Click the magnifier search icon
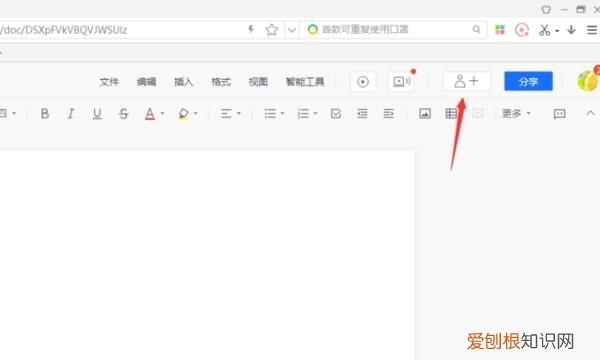The height and width of the screenshot is (360, 600). click(476, 29)
